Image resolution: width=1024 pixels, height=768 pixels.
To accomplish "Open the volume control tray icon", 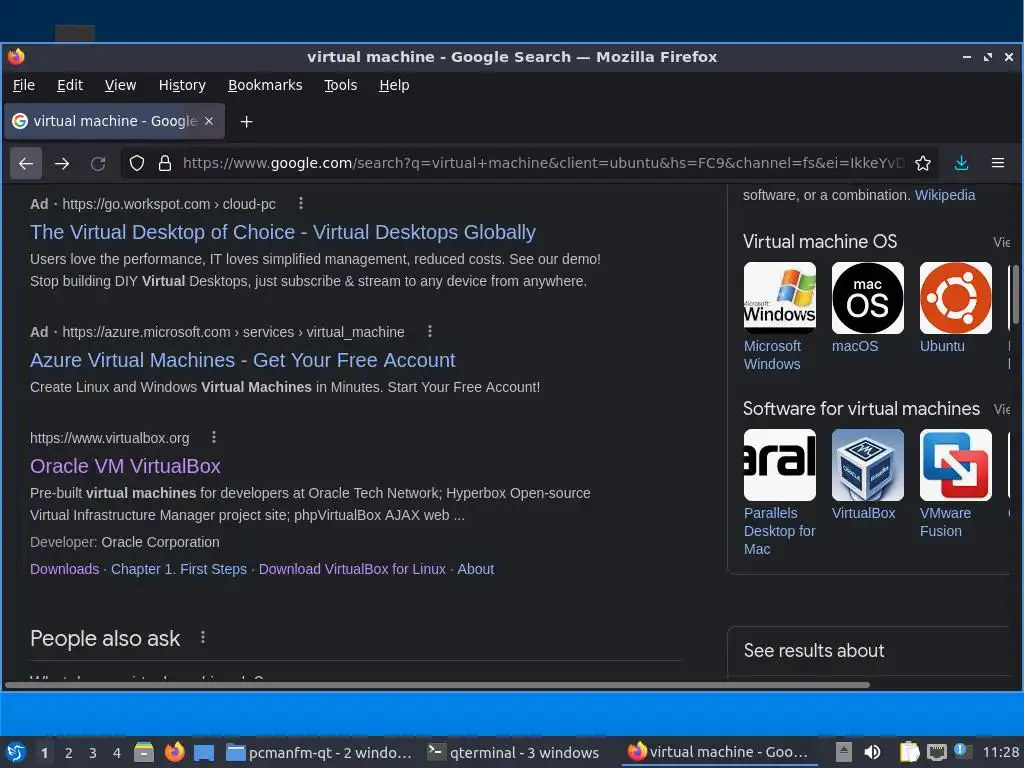I will click(872, 752).
